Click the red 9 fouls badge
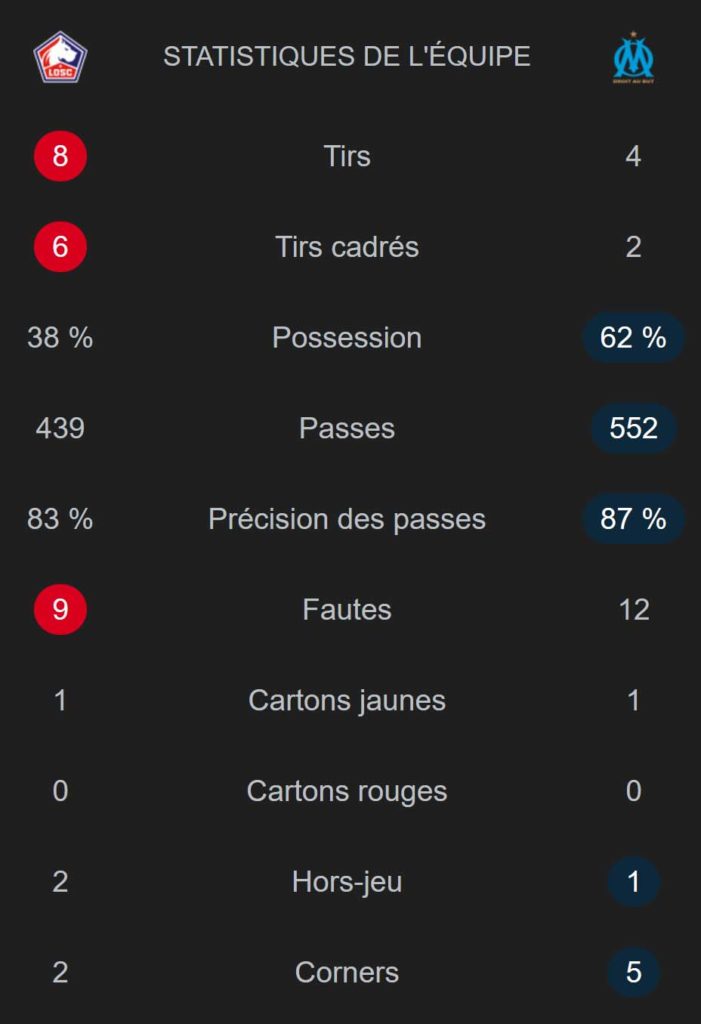Screen dimensions: 701x1024 pyautogui.click(x=60, y=609)
